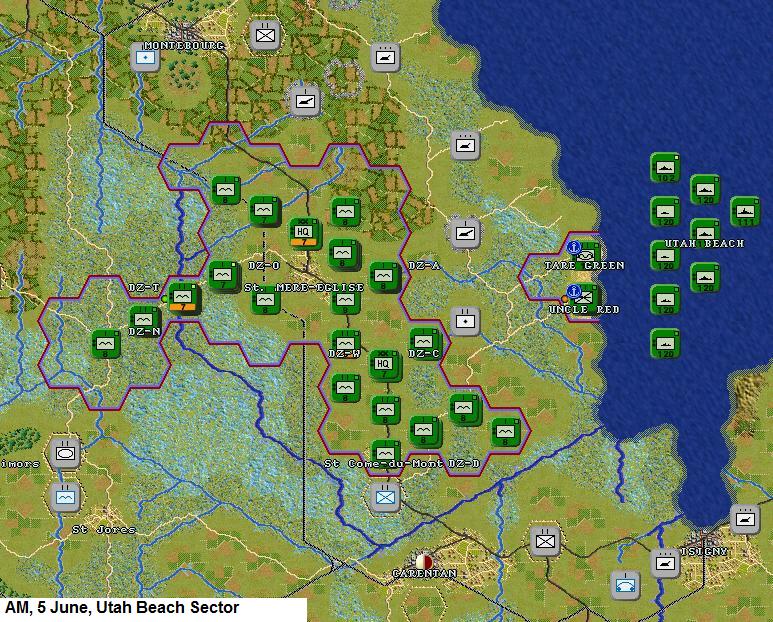Click the St. MERE-EGLISE town label

pyautogui.click(x=304, y=287)
